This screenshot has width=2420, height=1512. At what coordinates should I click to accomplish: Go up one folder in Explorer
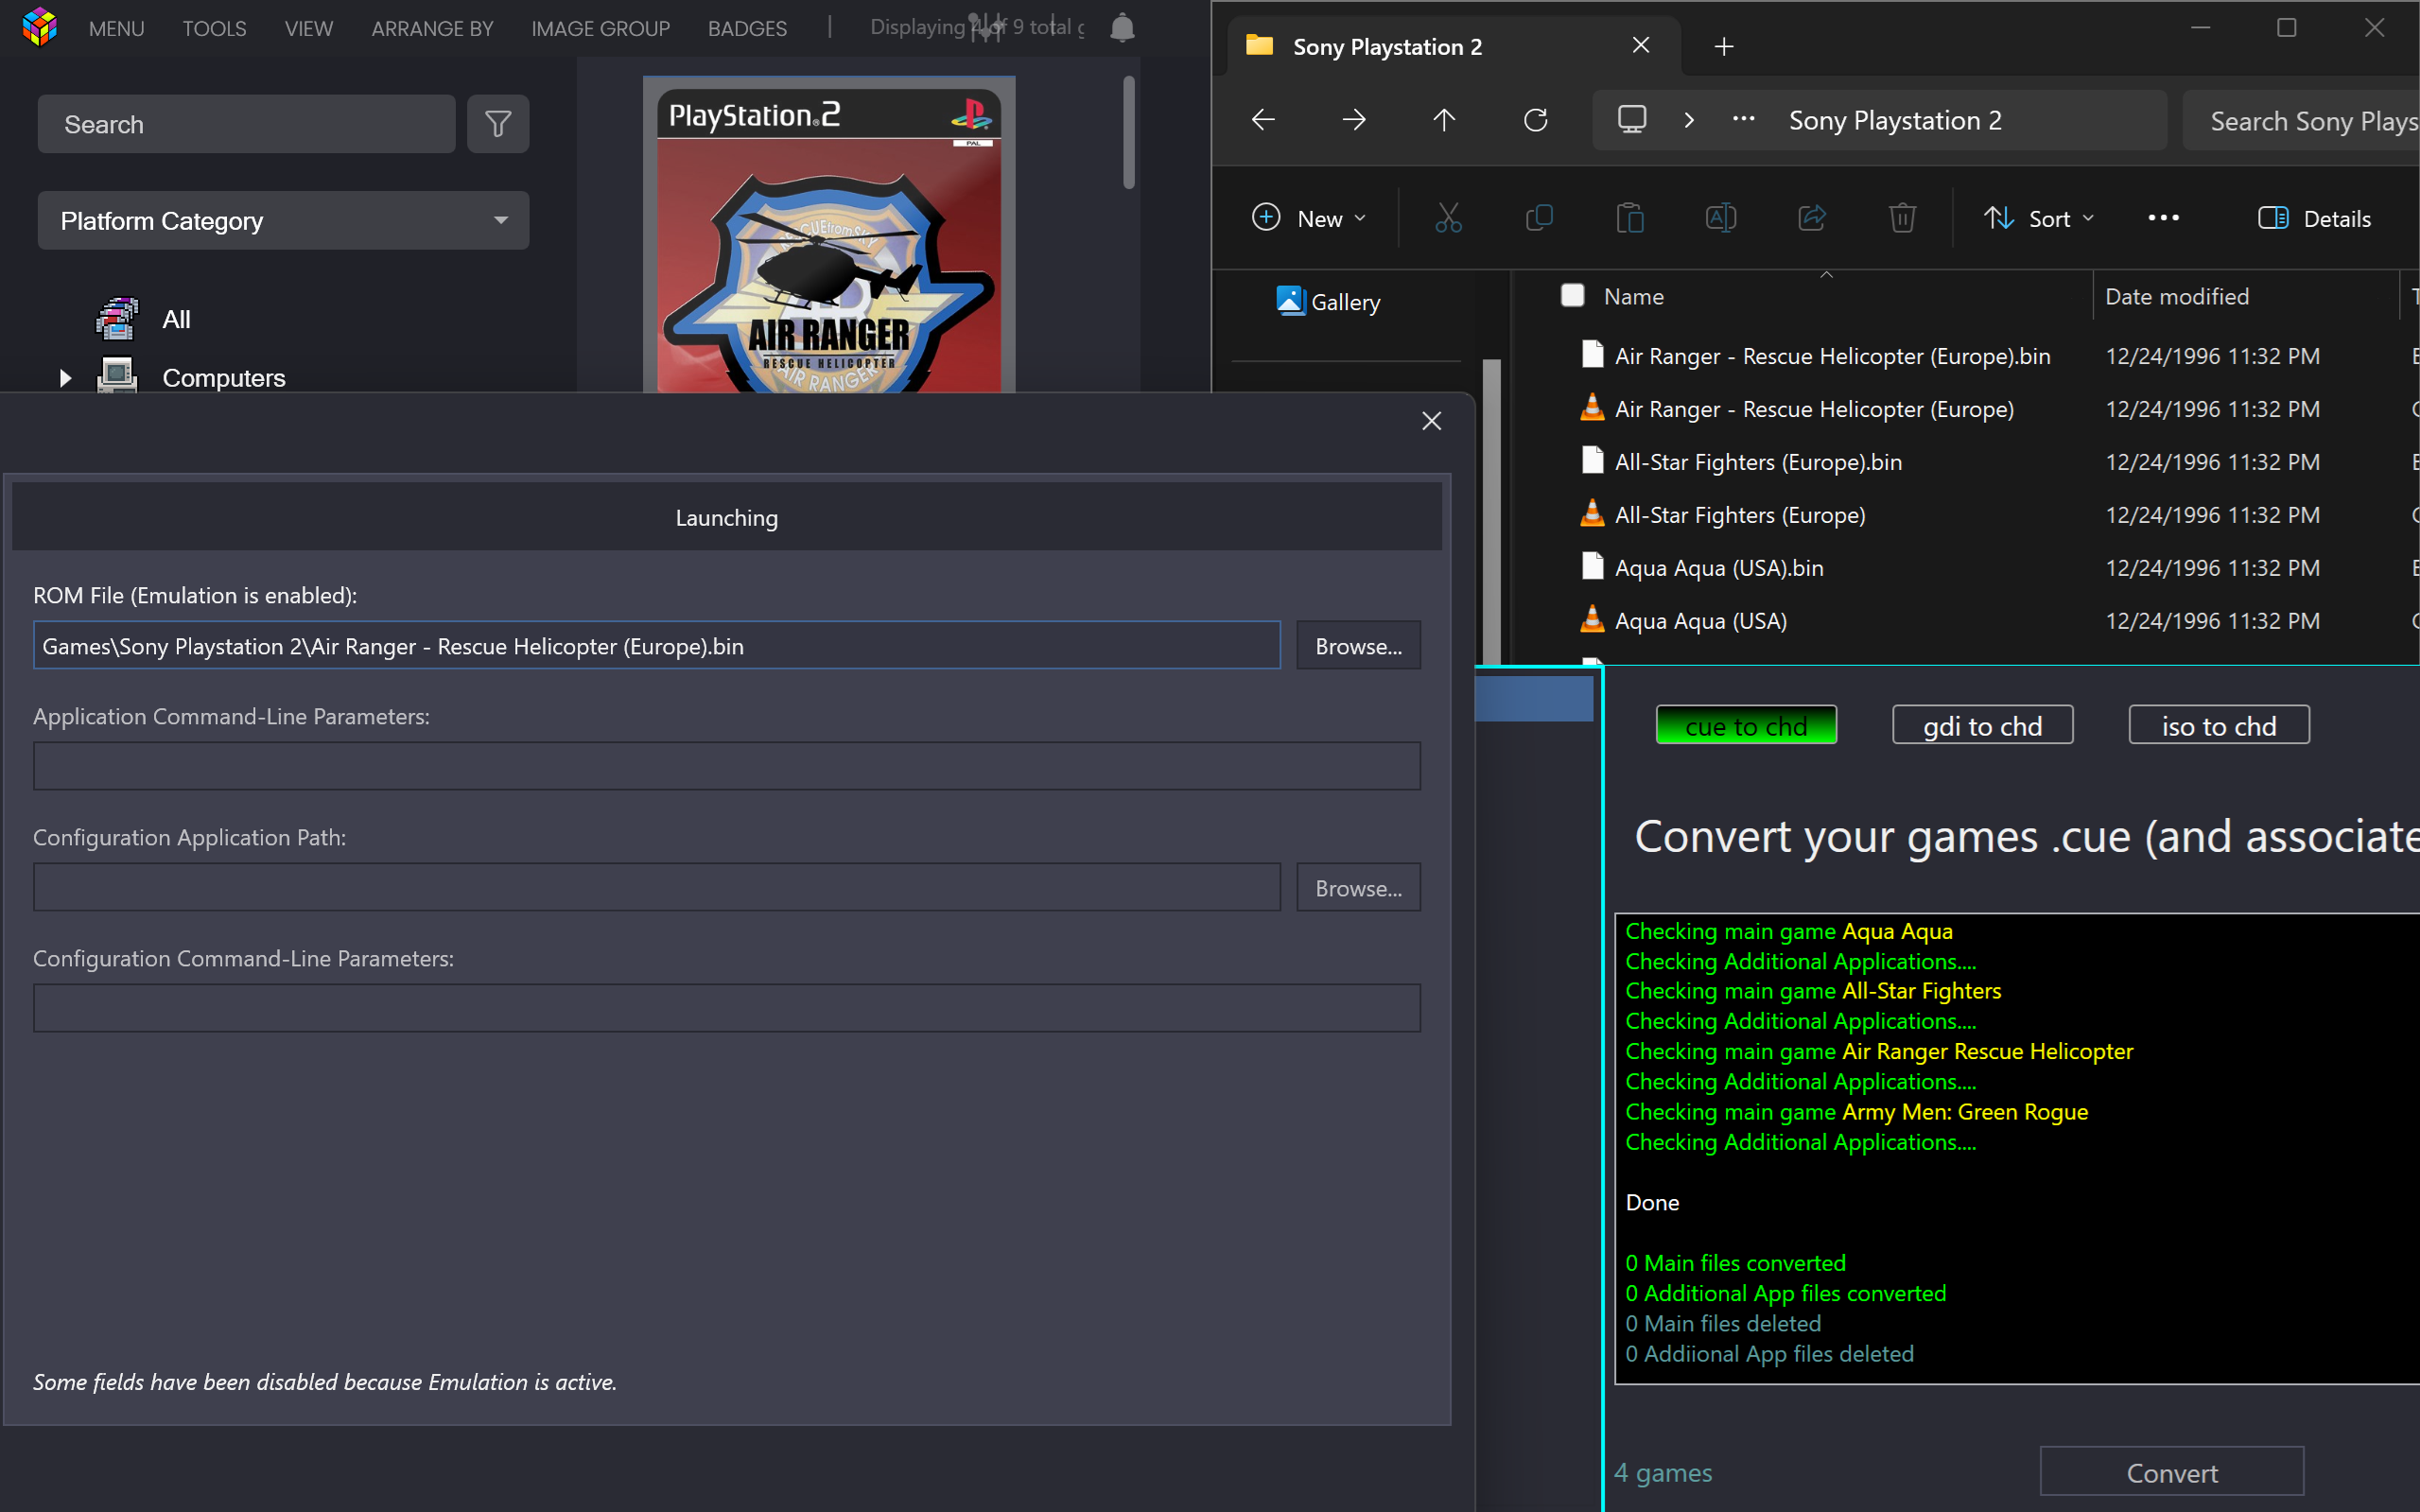pos(1444,120)
